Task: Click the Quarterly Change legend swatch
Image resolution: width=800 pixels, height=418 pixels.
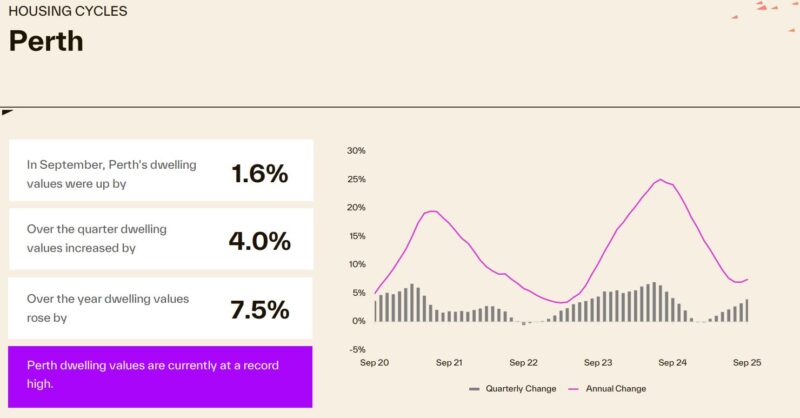Action: [x=474, y=388]
